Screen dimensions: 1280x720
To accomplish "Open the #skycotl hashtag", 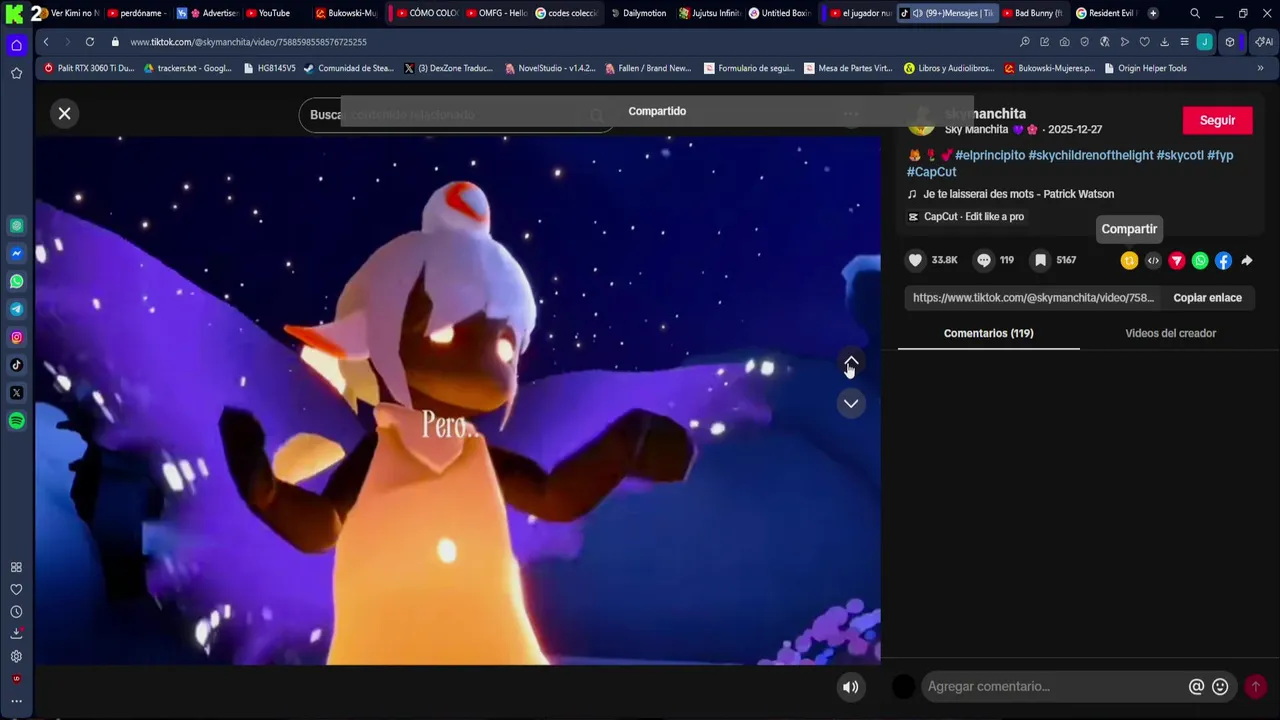I will pos(1180,156).
